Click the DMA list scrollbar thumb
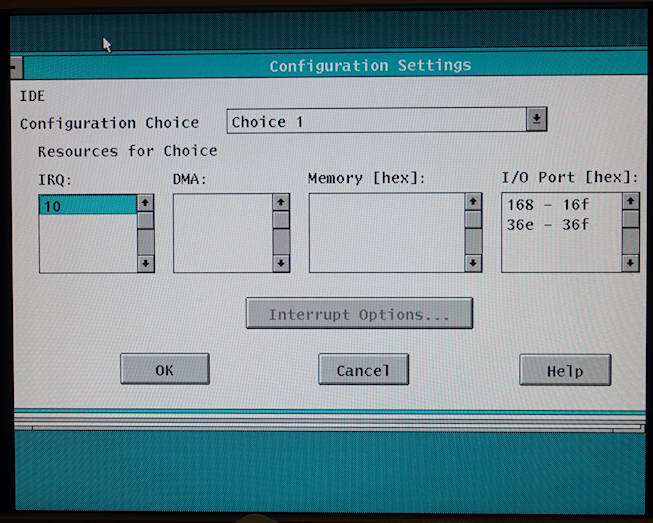The width and height of the screenshot is (653, 523). click(x=281, y=220)
